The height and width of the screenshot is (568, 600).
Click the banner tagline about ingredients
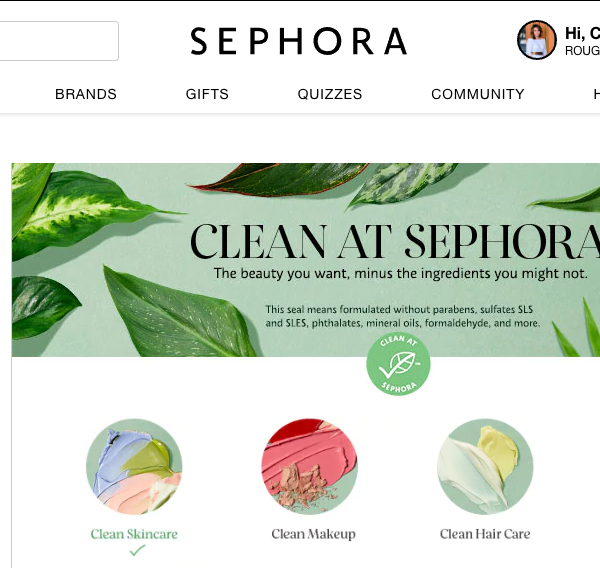tap(400, 273)
